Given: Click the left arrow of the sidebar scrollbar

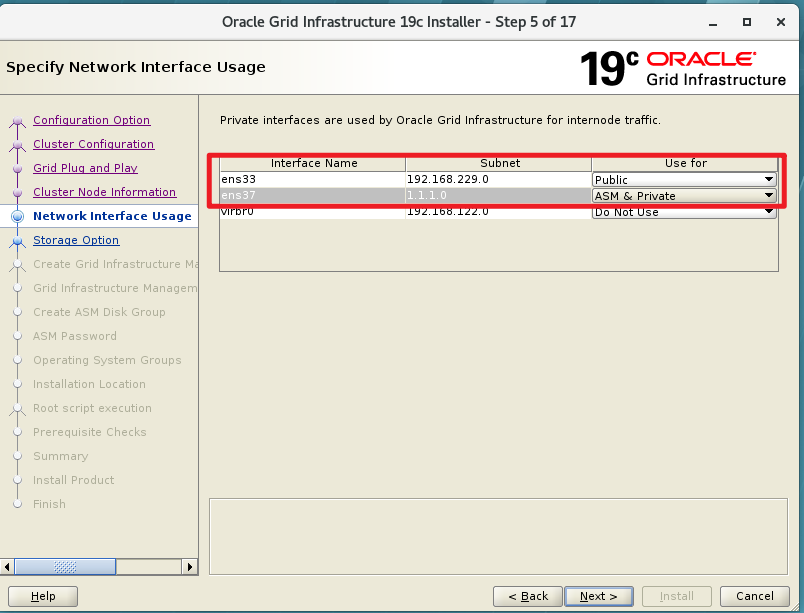Looking at the screenshot, I should [x=7, y=567].
